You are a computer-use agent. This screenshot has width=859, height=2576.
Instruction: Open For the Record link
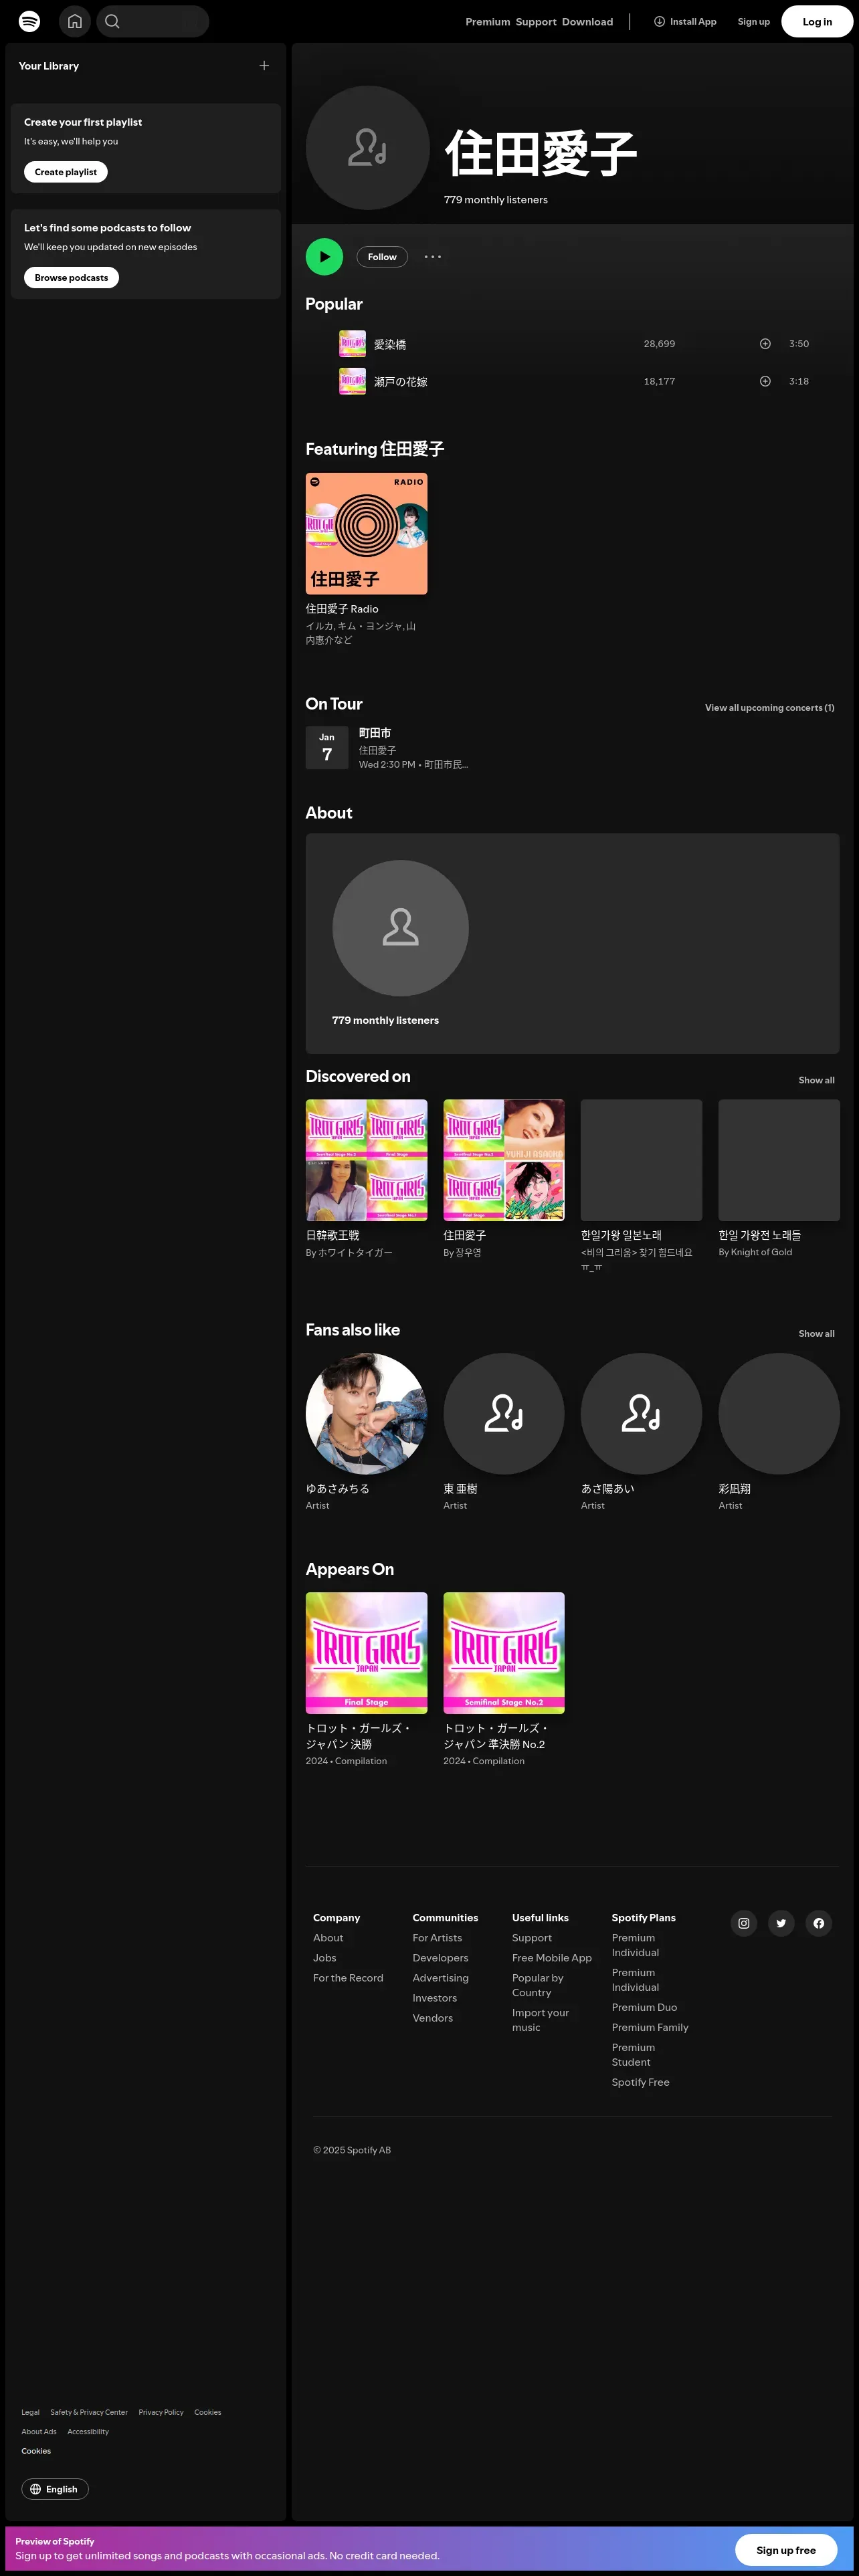click(348, 1978)
